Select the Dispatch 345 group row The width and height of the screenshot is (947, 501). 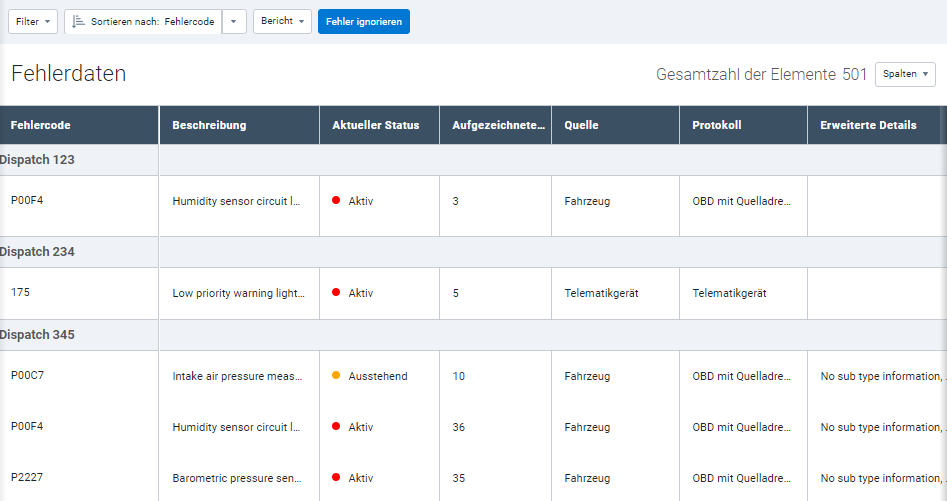click(x=38, y=335)
